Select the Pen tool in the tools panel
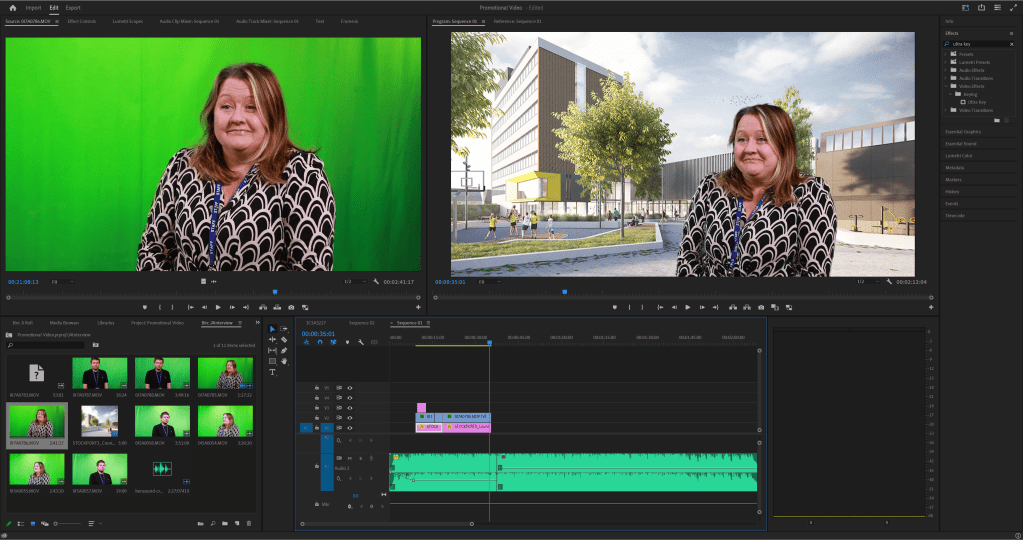The height and width of the screenshot is (540, 1023). 284,351
